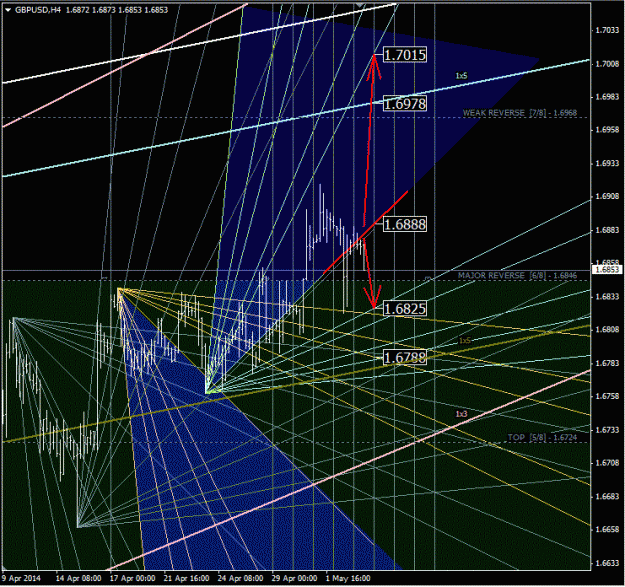Click the WEAK REVERSE [7/8] - 1.6968 label
The width and height of the screenshot is (625, 587).
coord(520,113)
